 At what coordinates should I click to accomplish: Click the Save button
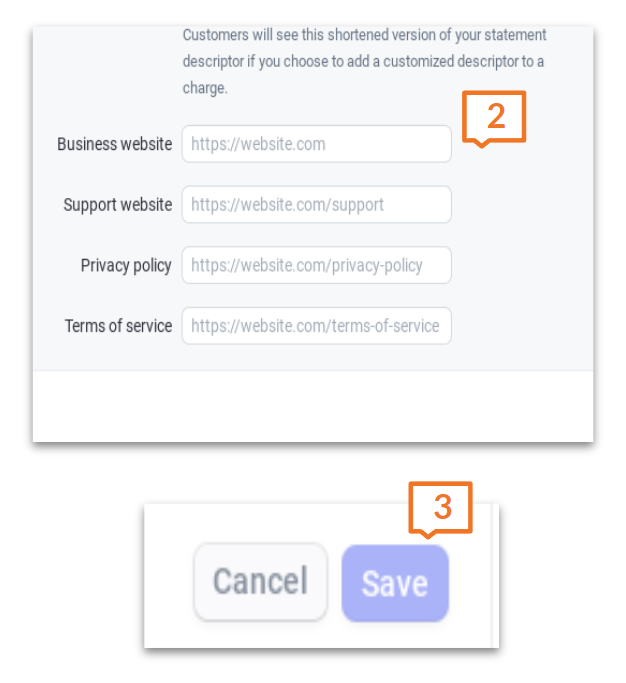pyautogui.click(x=395, y=584)
